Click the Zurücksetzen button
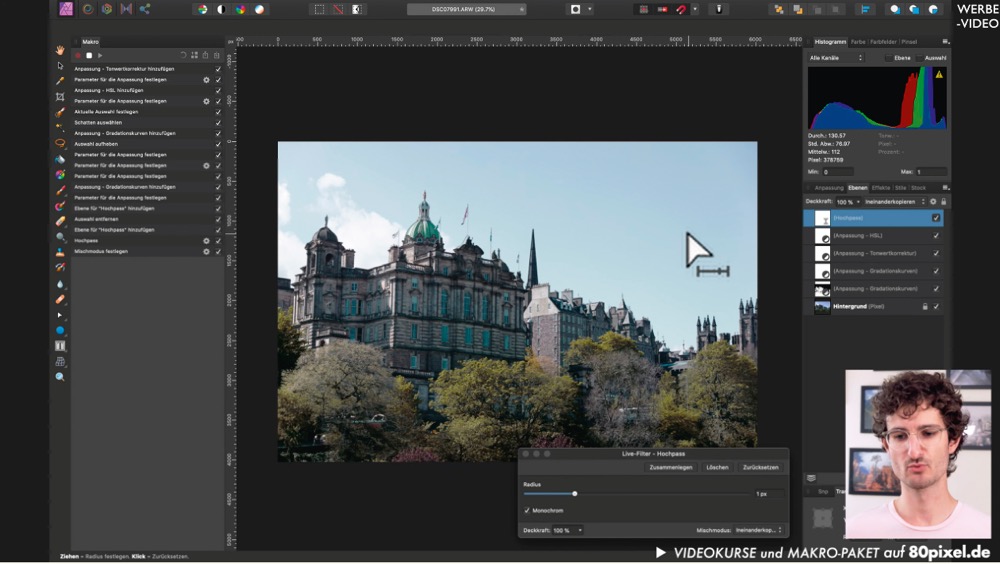Viewport: 1000px width, 564px height. click(x=760, y=467)
